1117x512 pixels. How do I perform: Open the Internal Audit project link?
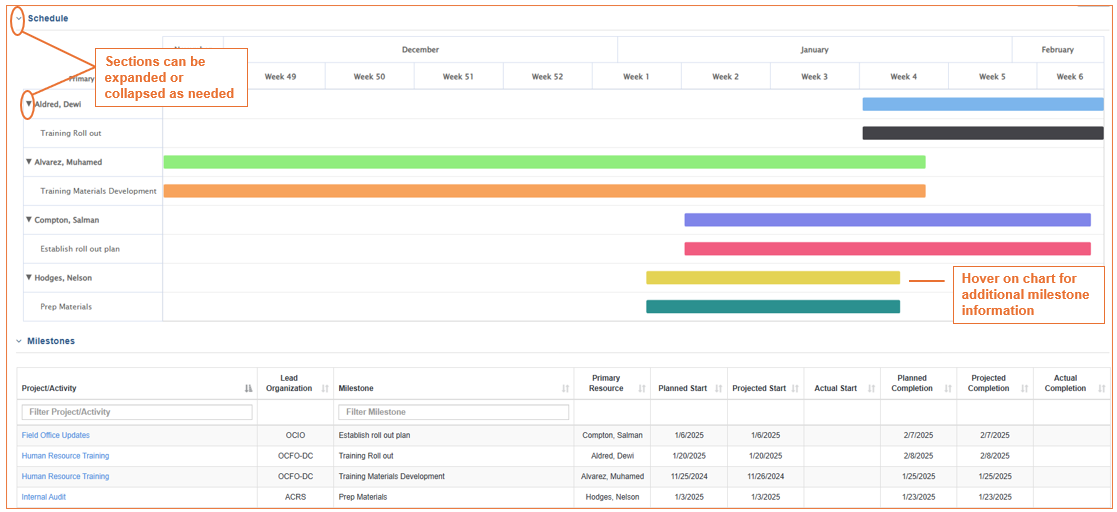coord(43,497)
